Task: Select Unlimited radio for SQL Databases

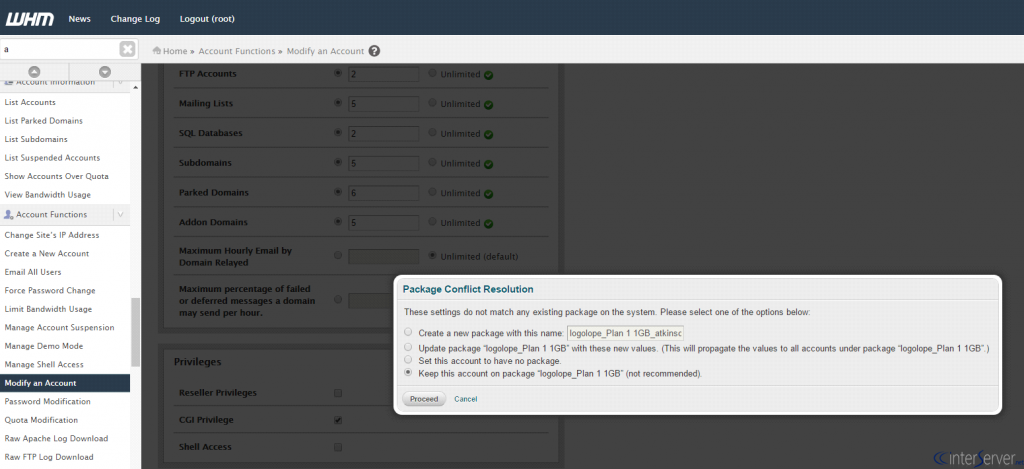Action: pos(432,133)
